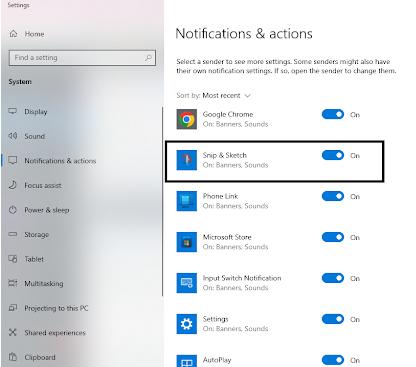Switch off the Settings sender toggle

tap(333, 319)
